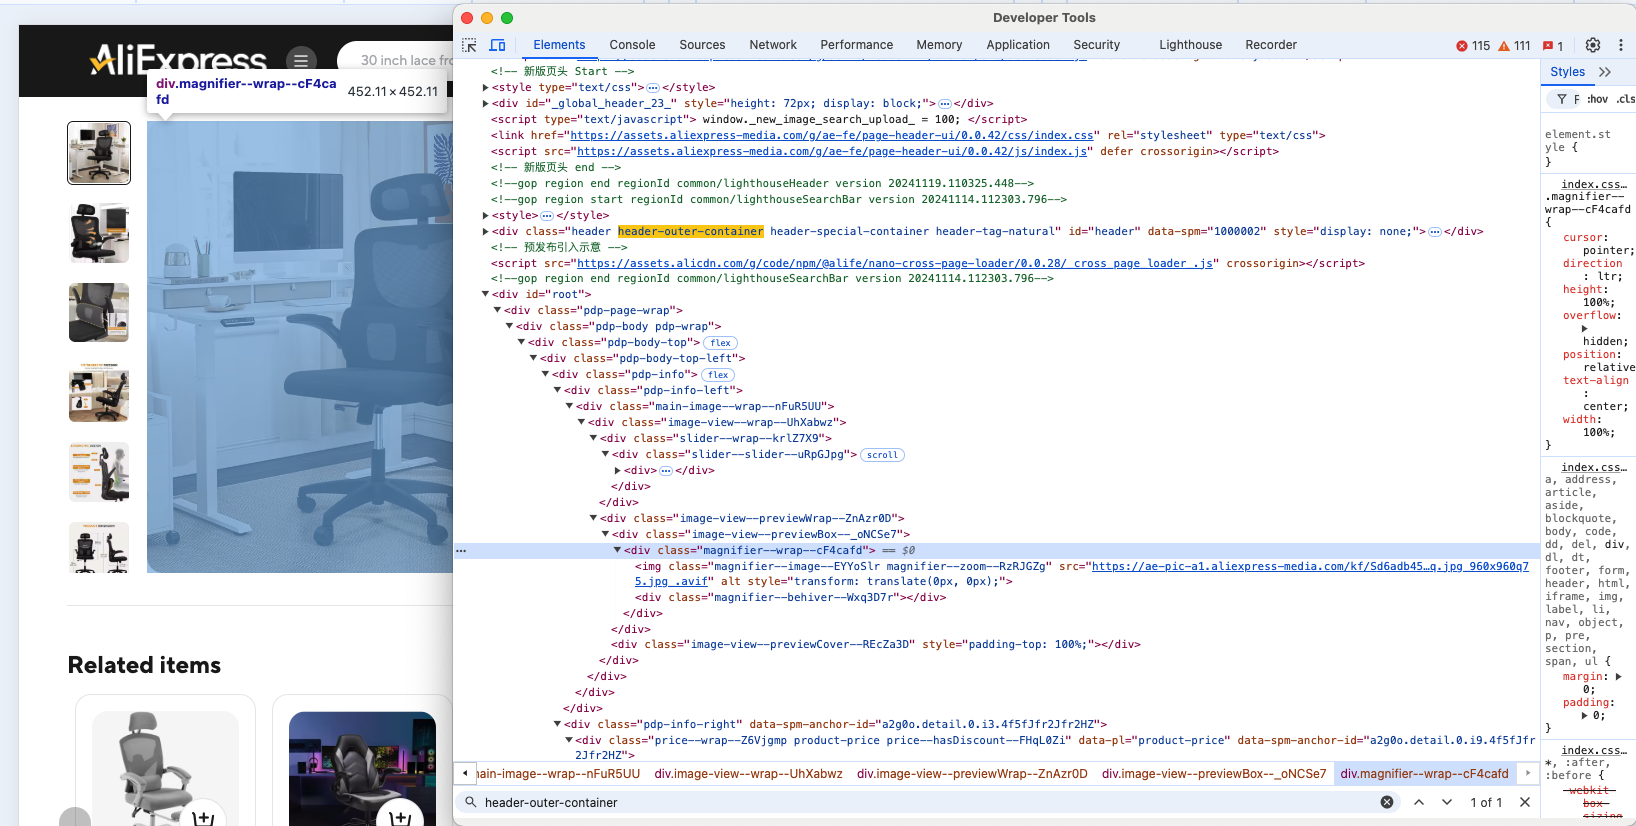
Task: Open DevTools settings gear
Action: tap(1593, 45)
